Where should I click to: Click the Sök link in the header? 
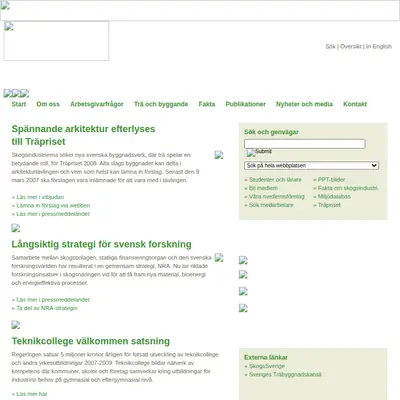pyautogui.click(x=330, y=46)
